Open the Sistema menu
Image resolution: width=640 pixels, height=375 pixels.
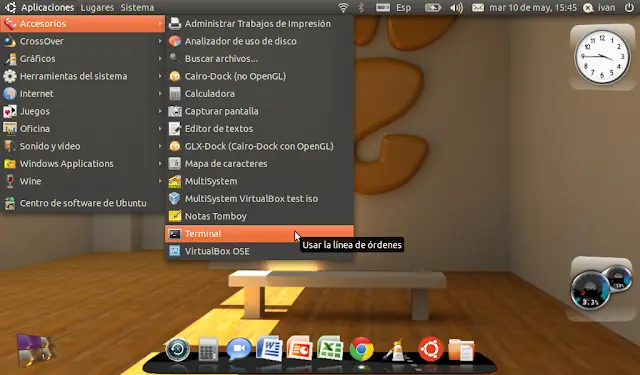pos(137,7)
